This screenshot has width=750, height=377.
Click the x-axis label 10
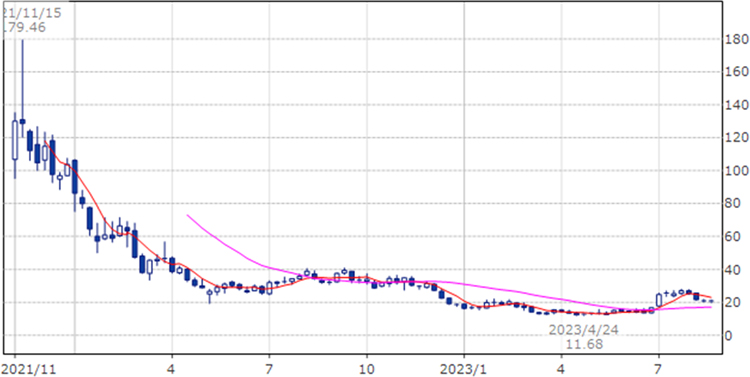click(366, 369)
